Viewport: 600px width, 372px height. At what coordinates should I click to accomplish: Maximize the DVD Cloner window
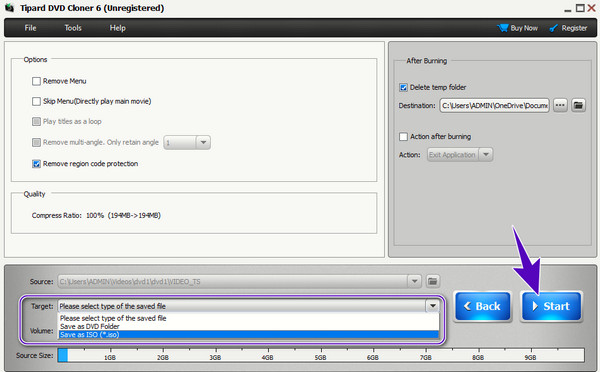pos(580,8)
